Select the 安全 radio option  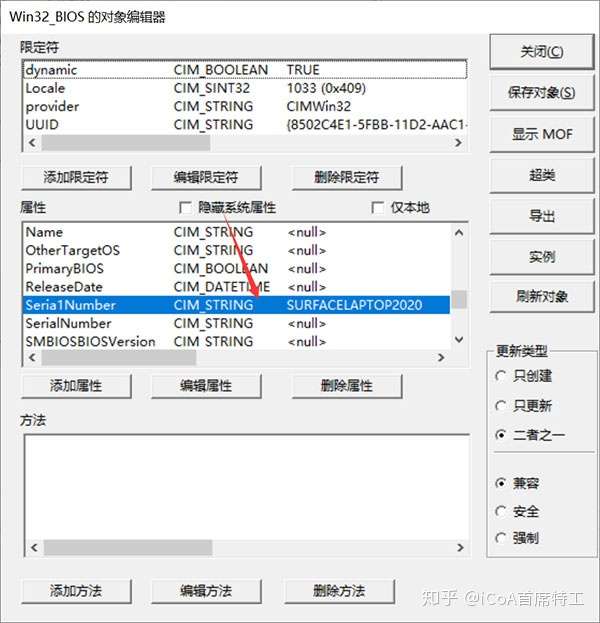point(501,511)
